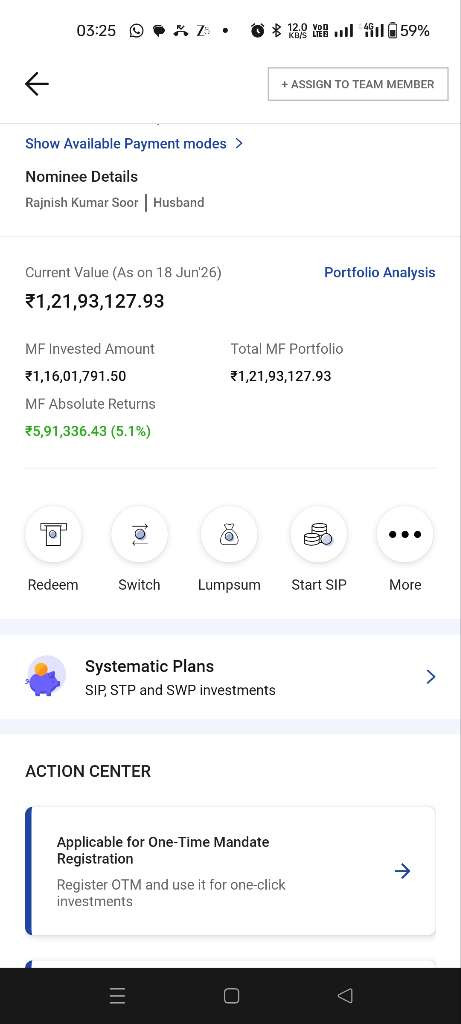Open One-Time Mandate Registration arrow
Image resolution: width=461 pixels, height=1024 pixels.
pyautogui.click(x=402, y=871)
